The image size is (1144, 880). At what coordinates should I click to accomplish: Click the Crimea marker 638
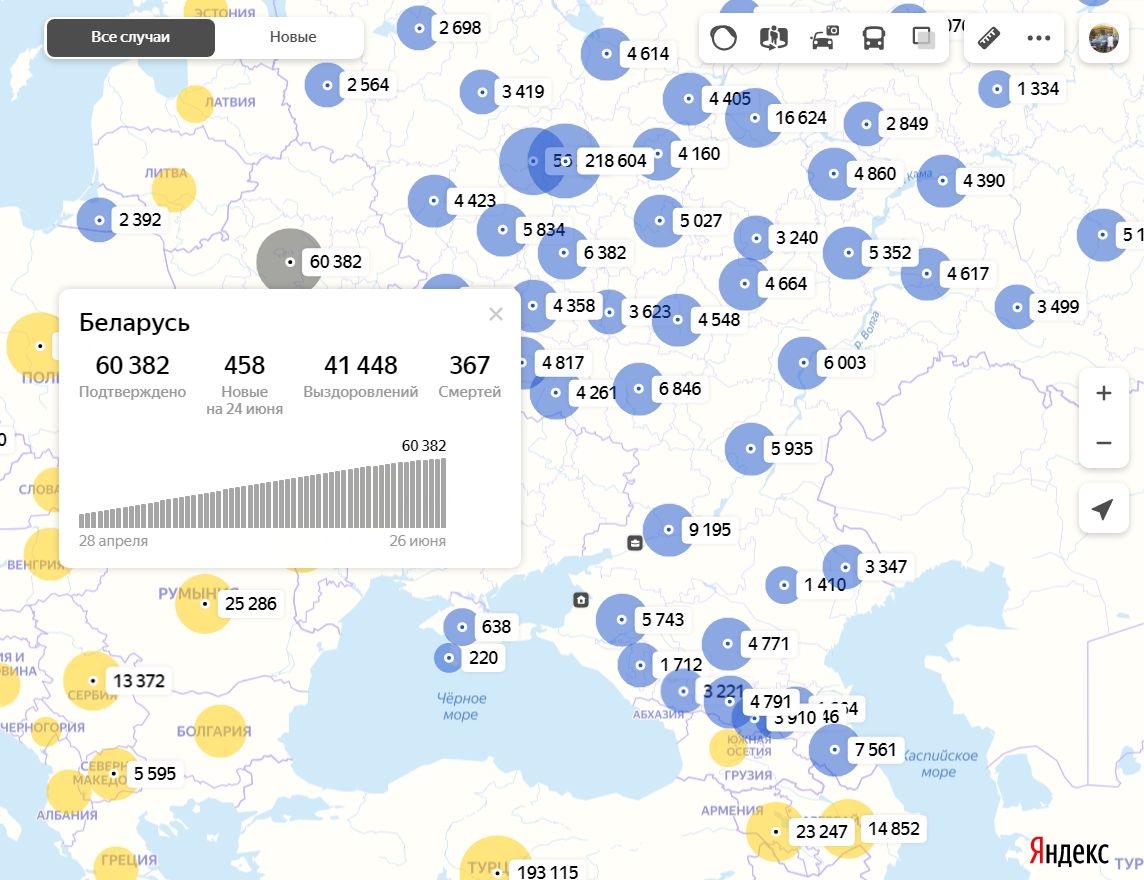pyautogui.click(x=461, y=627)
